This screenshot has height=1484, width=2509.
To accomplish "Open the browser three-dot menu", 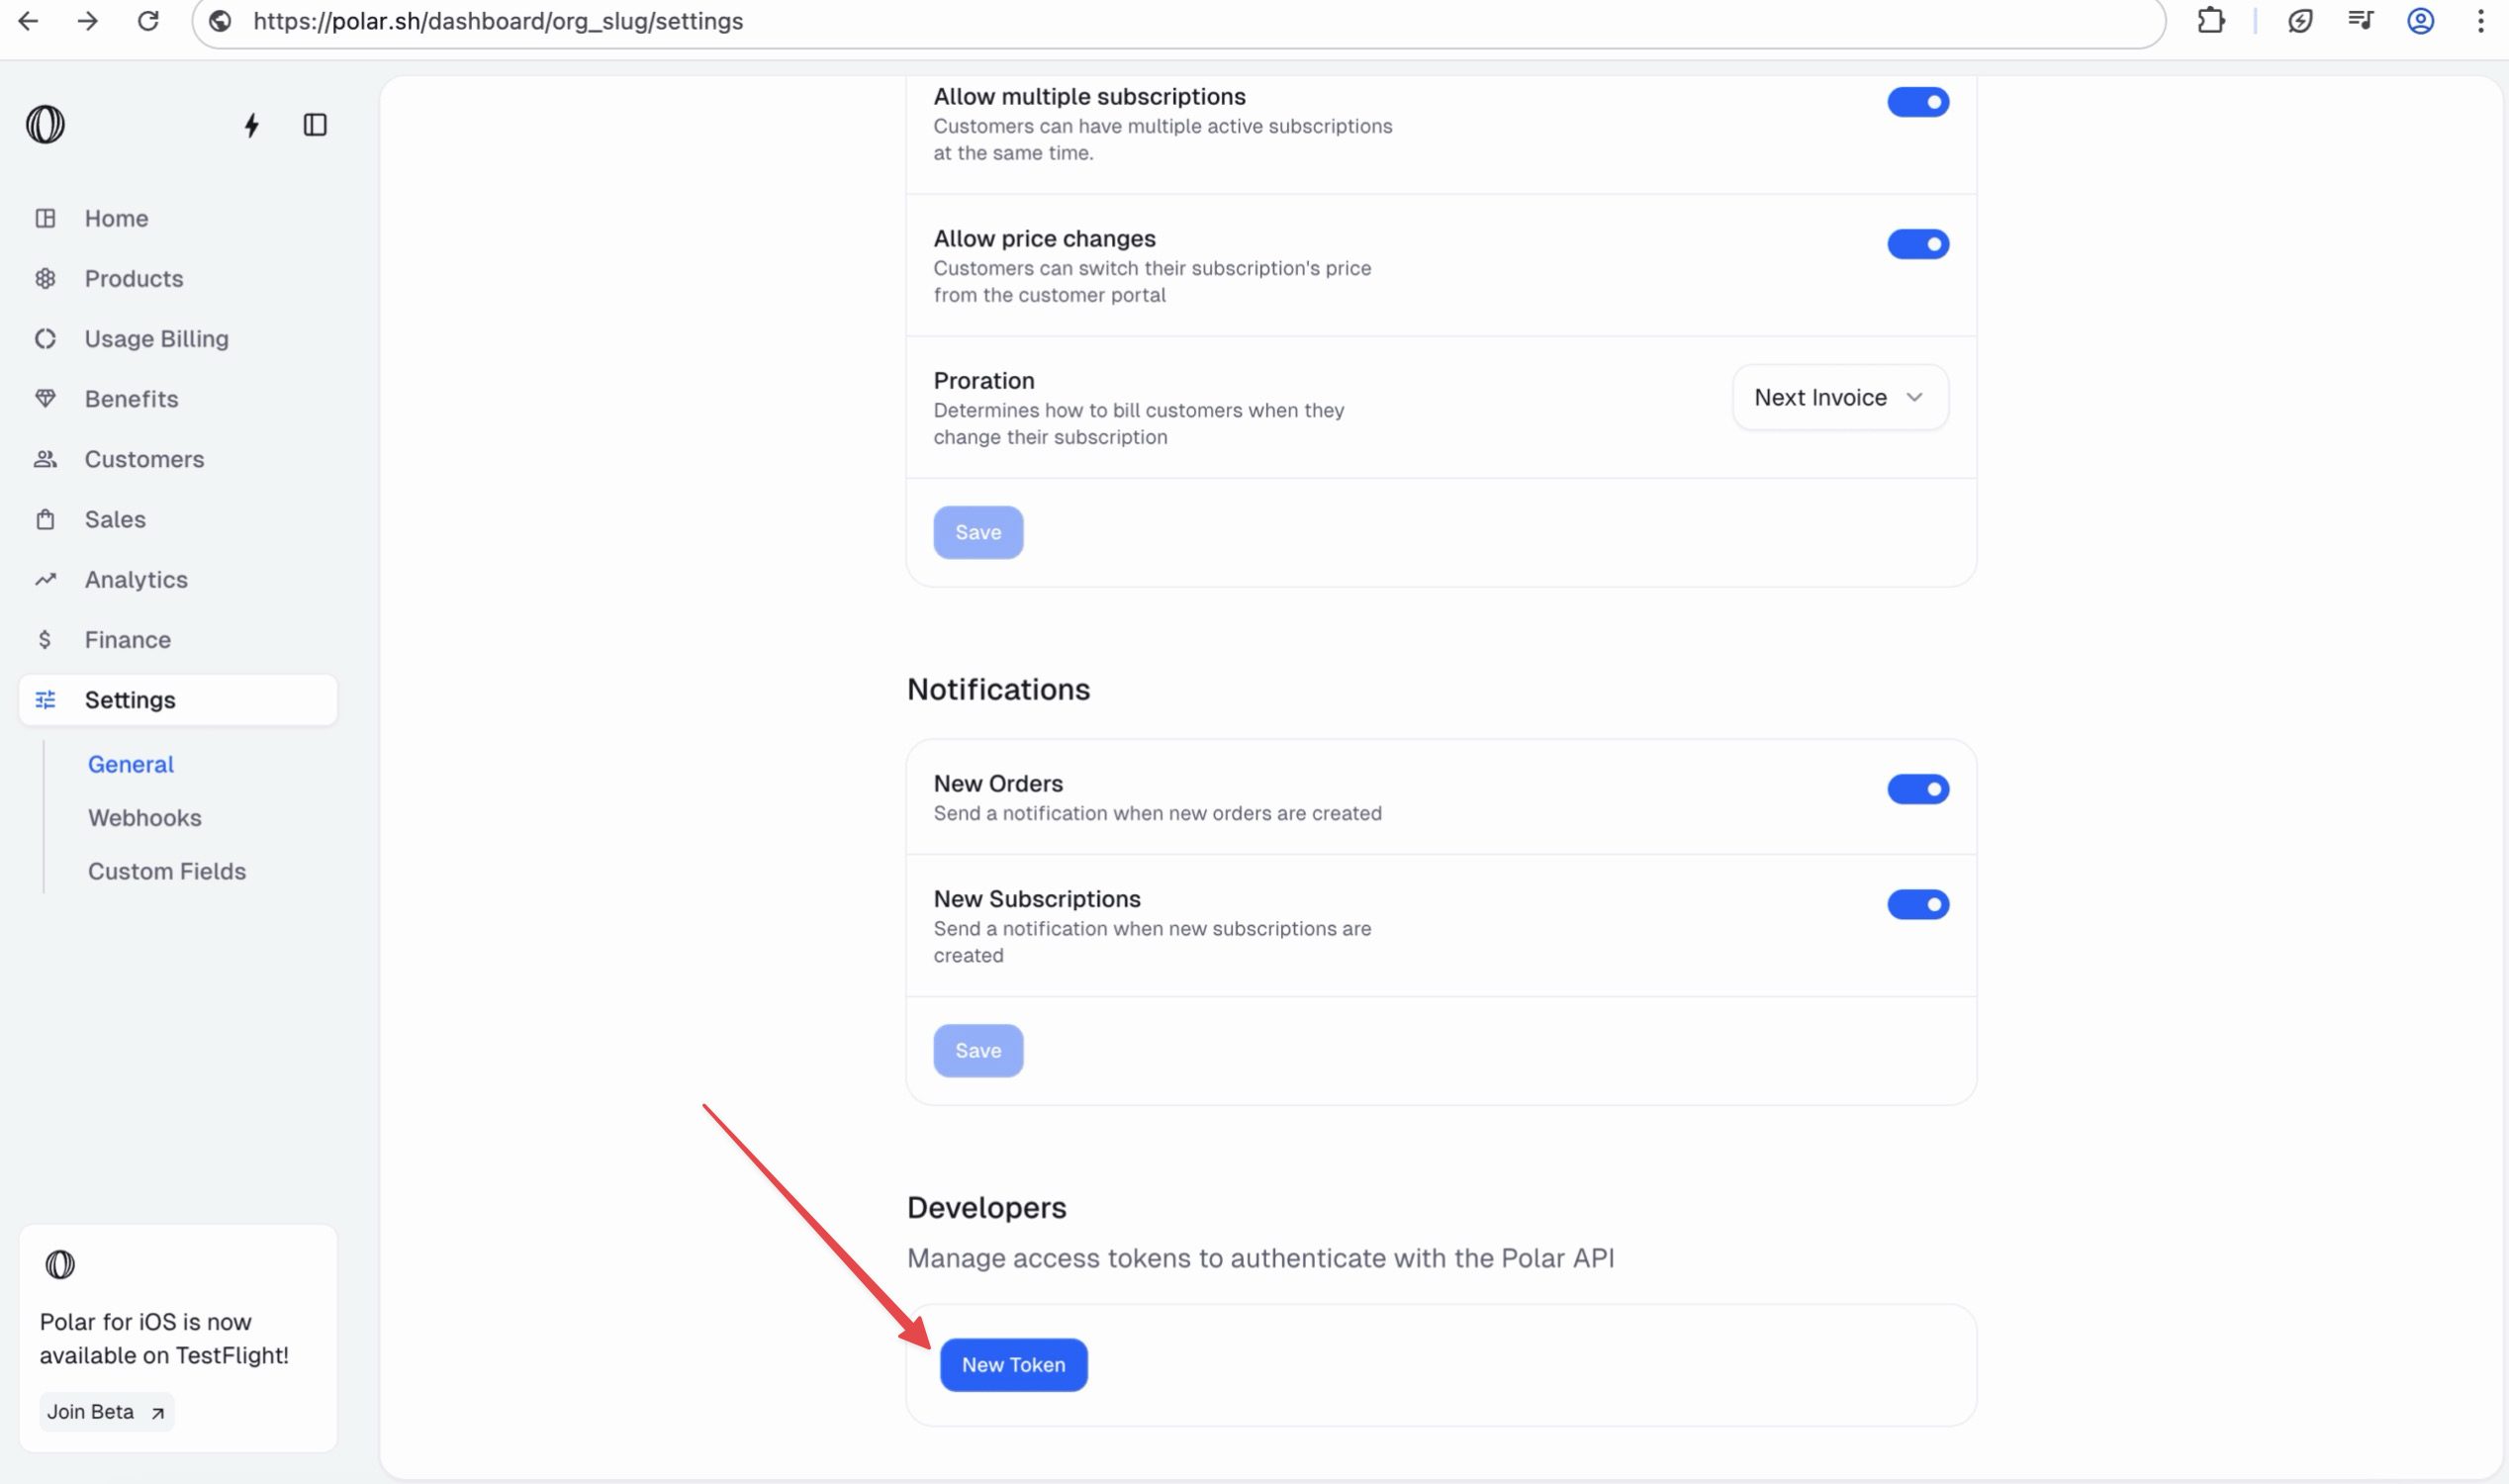I will pyautogui.click(x=2480, y=21).
